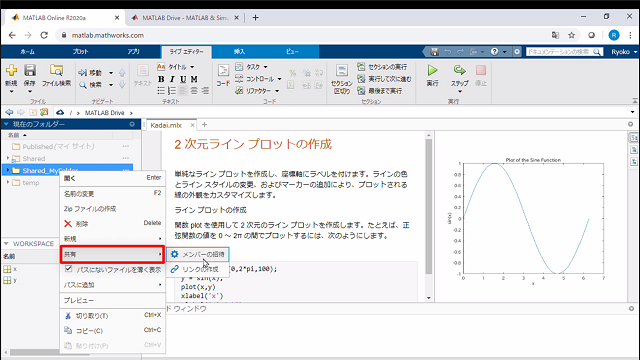Choose Invite Members in share submenu
Viewport: 640px width, 360px height.
[x=198, y=254]
